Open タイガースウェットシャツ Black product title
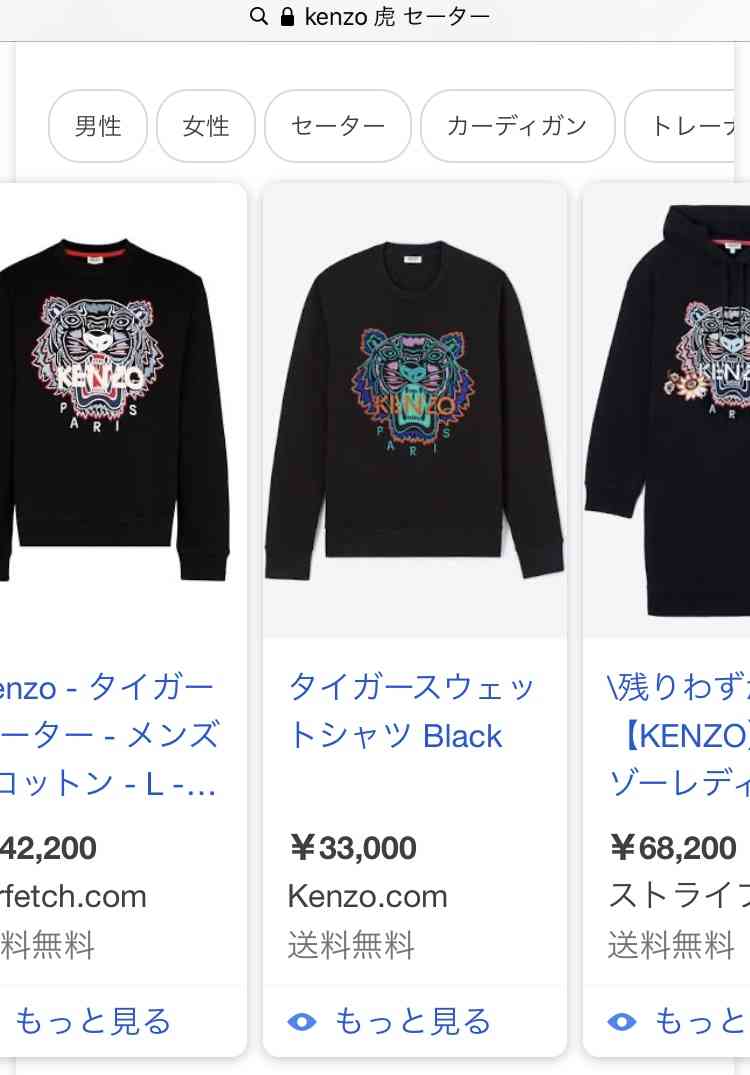Screen dimensions: 750x1075 pyautogui.click(x=411, y=712)
